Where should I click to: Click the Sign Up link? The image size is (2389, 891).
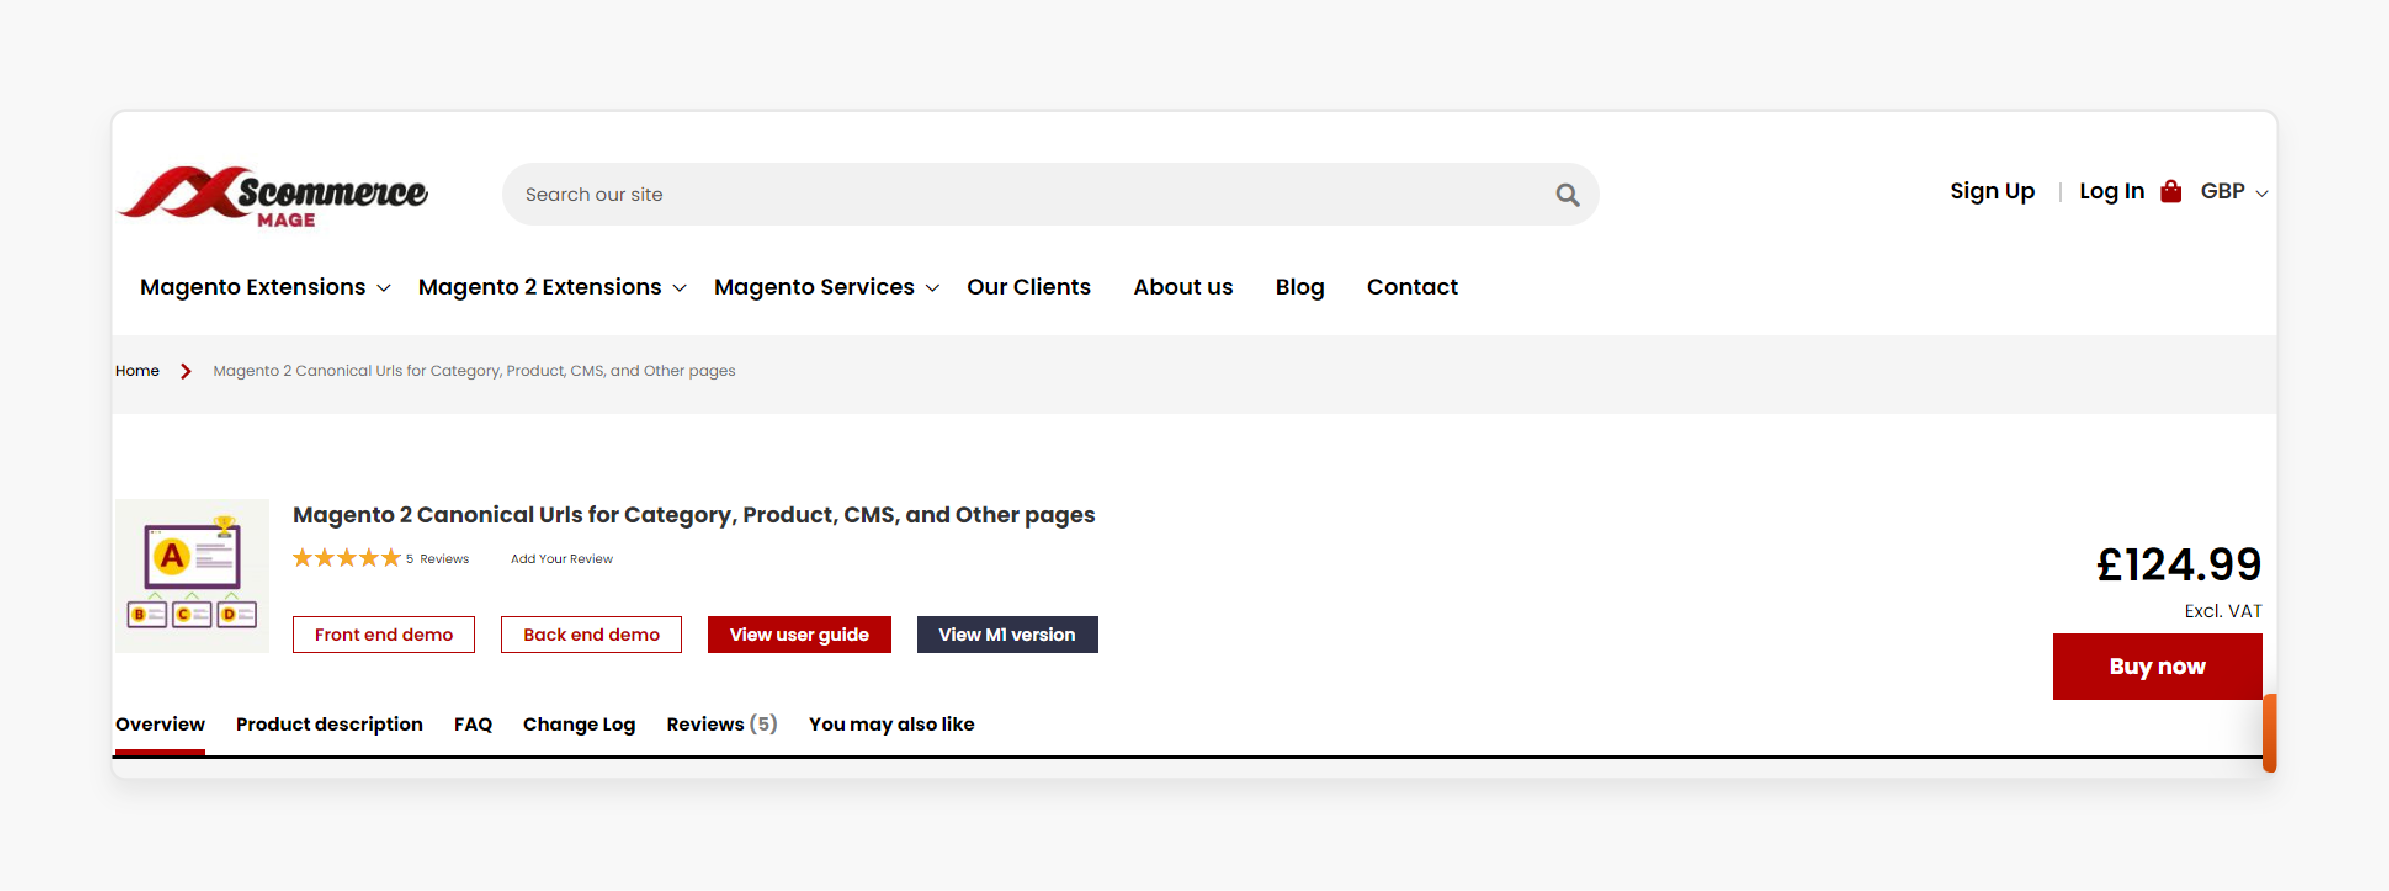tap(1992, 191)
